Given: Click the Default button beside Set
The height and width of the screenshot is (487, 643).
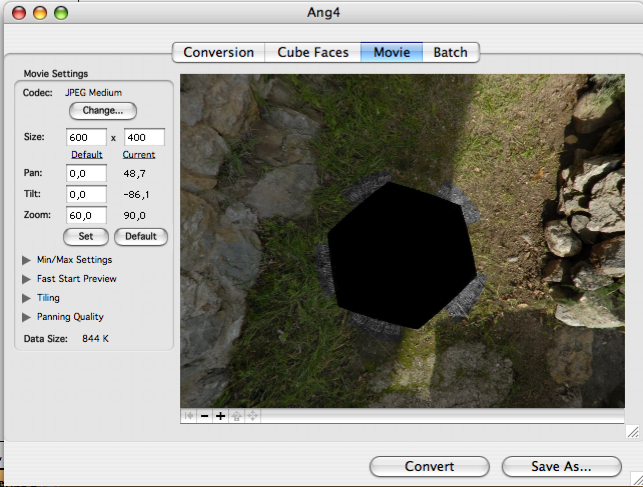Looking at the screenshot, I should click(x=141, y=237).
